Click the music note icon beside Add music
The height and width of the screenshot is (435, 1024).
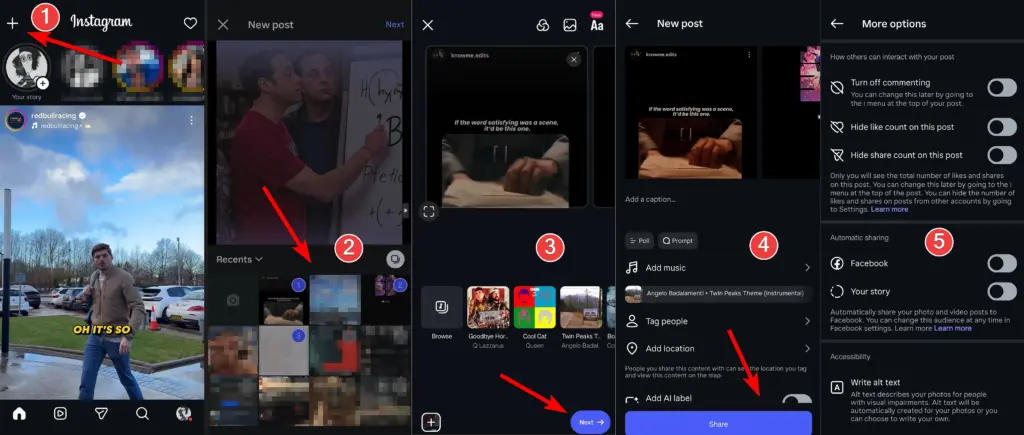[x=632, y=268]
